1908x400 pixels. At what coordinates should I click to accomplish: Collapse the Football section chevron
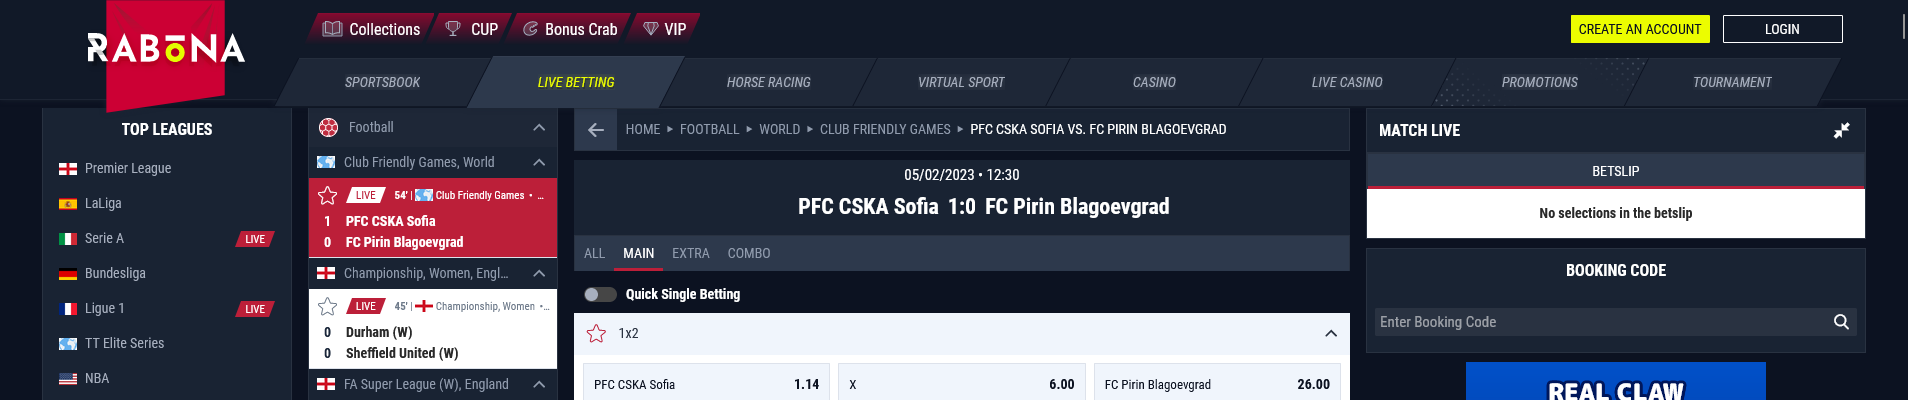coord(539,127)
